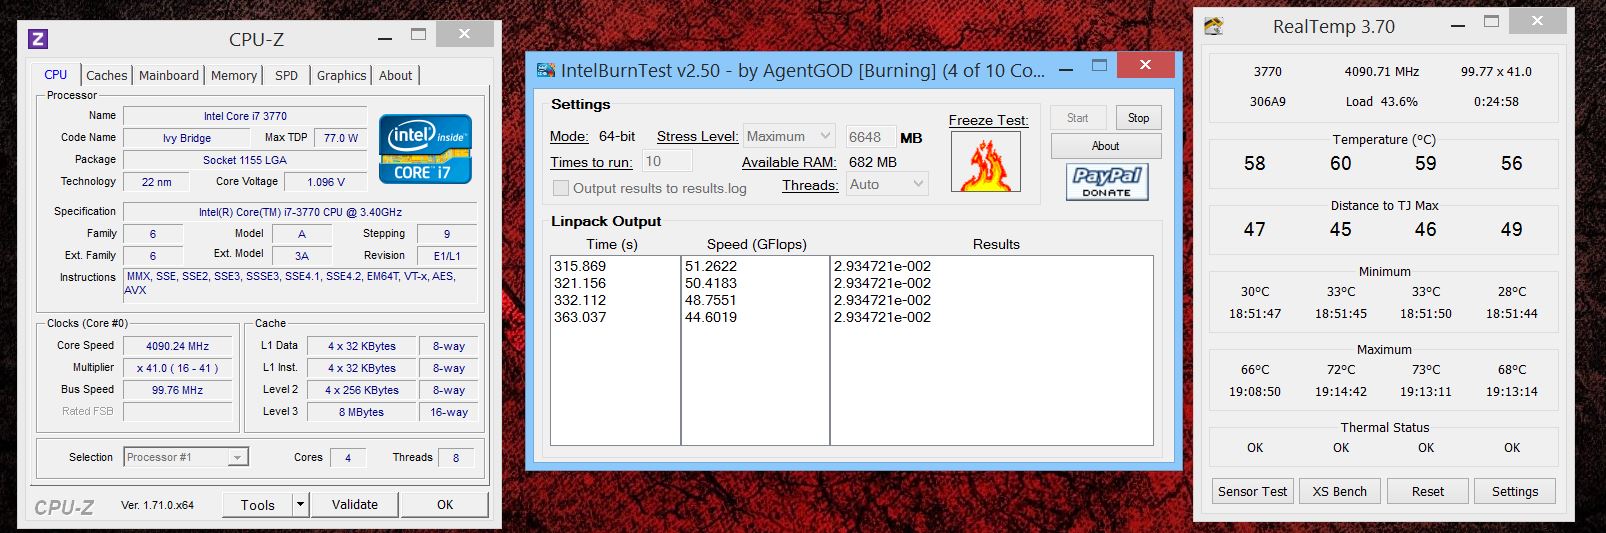
Task: Open the Memory tab in CPU-Z
Action: 234,75
